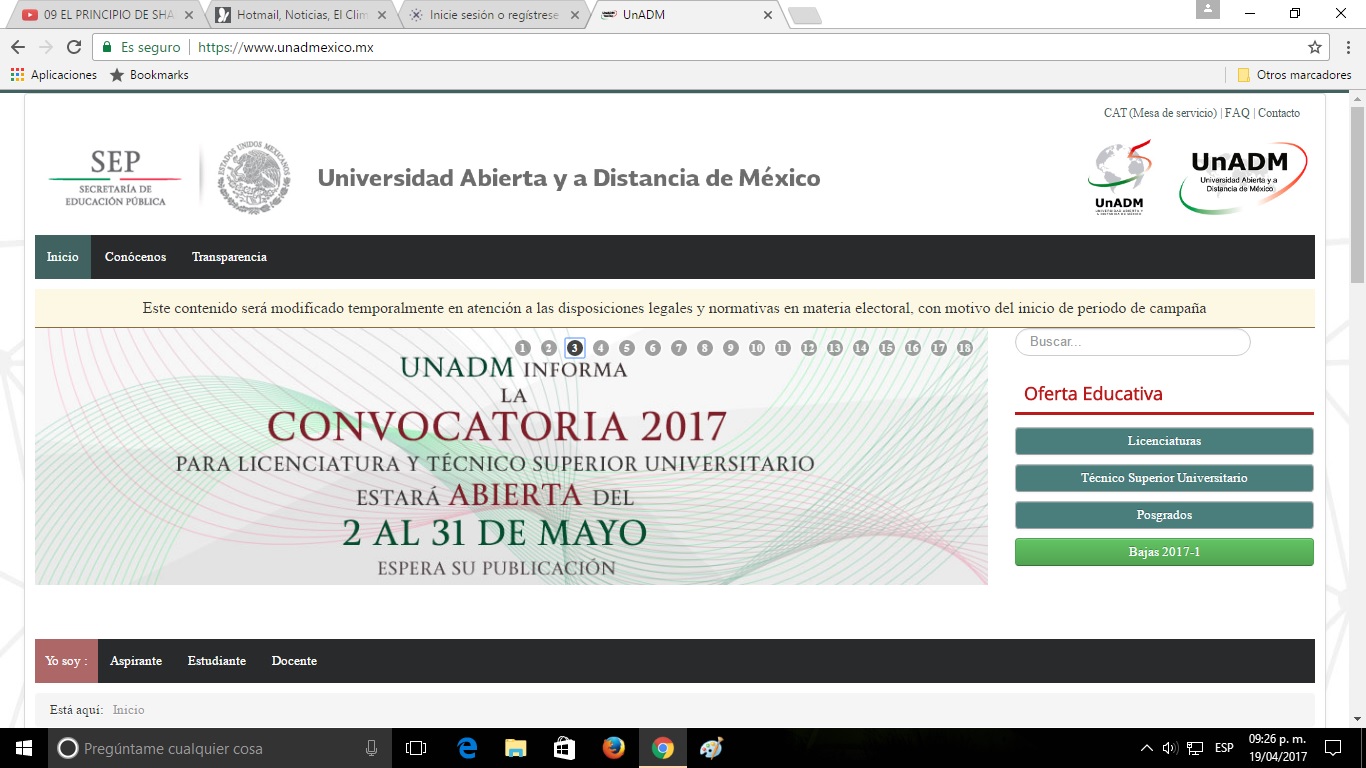Open the Windows Store taskbar icon
Viewport: 1366px width, 768px height.
click(x=564, y=748)
